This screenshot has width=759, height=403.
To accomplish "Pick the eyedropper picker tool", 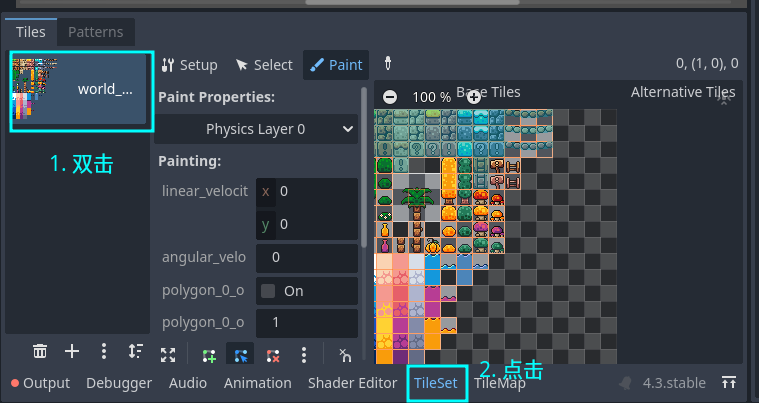I will 388,64.
